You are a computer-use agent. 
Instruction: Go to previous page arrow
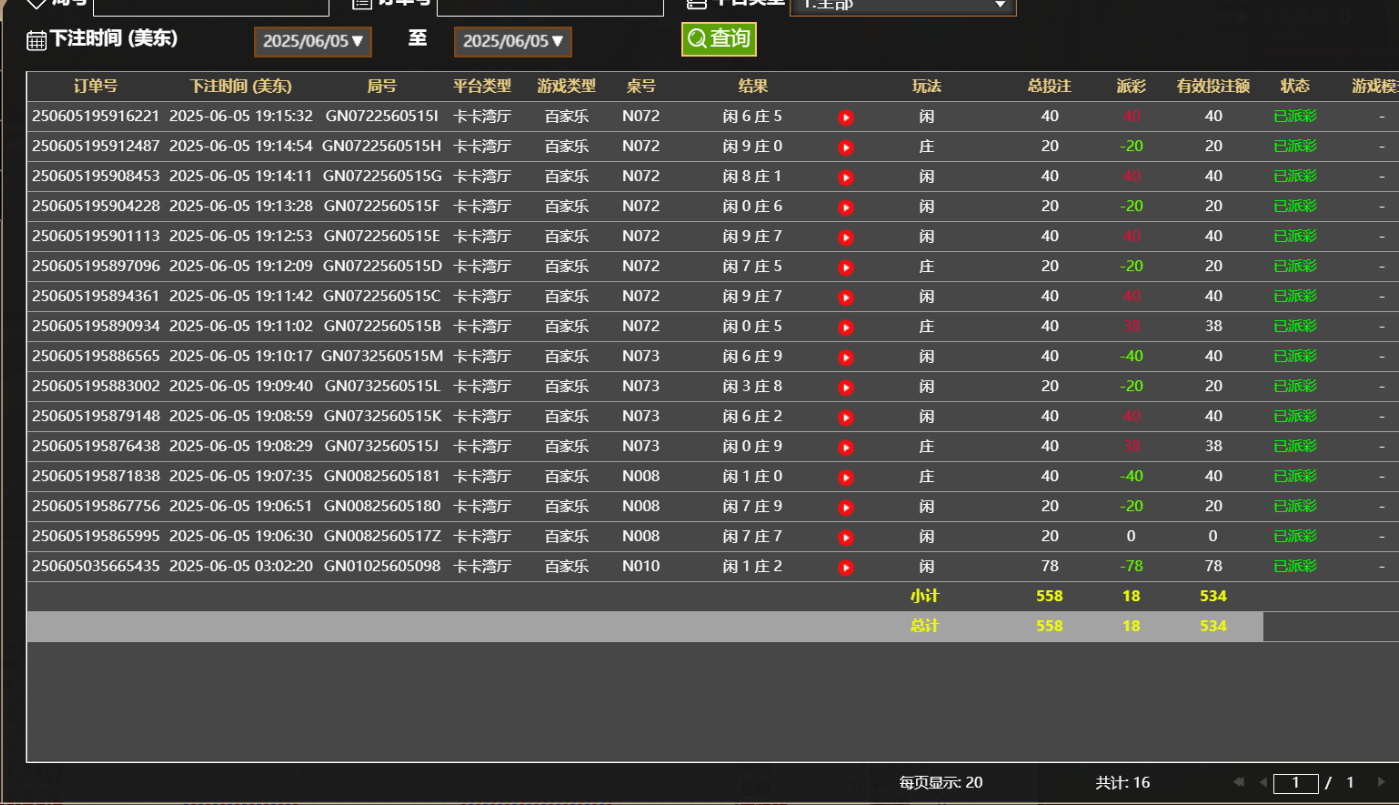1263,782
